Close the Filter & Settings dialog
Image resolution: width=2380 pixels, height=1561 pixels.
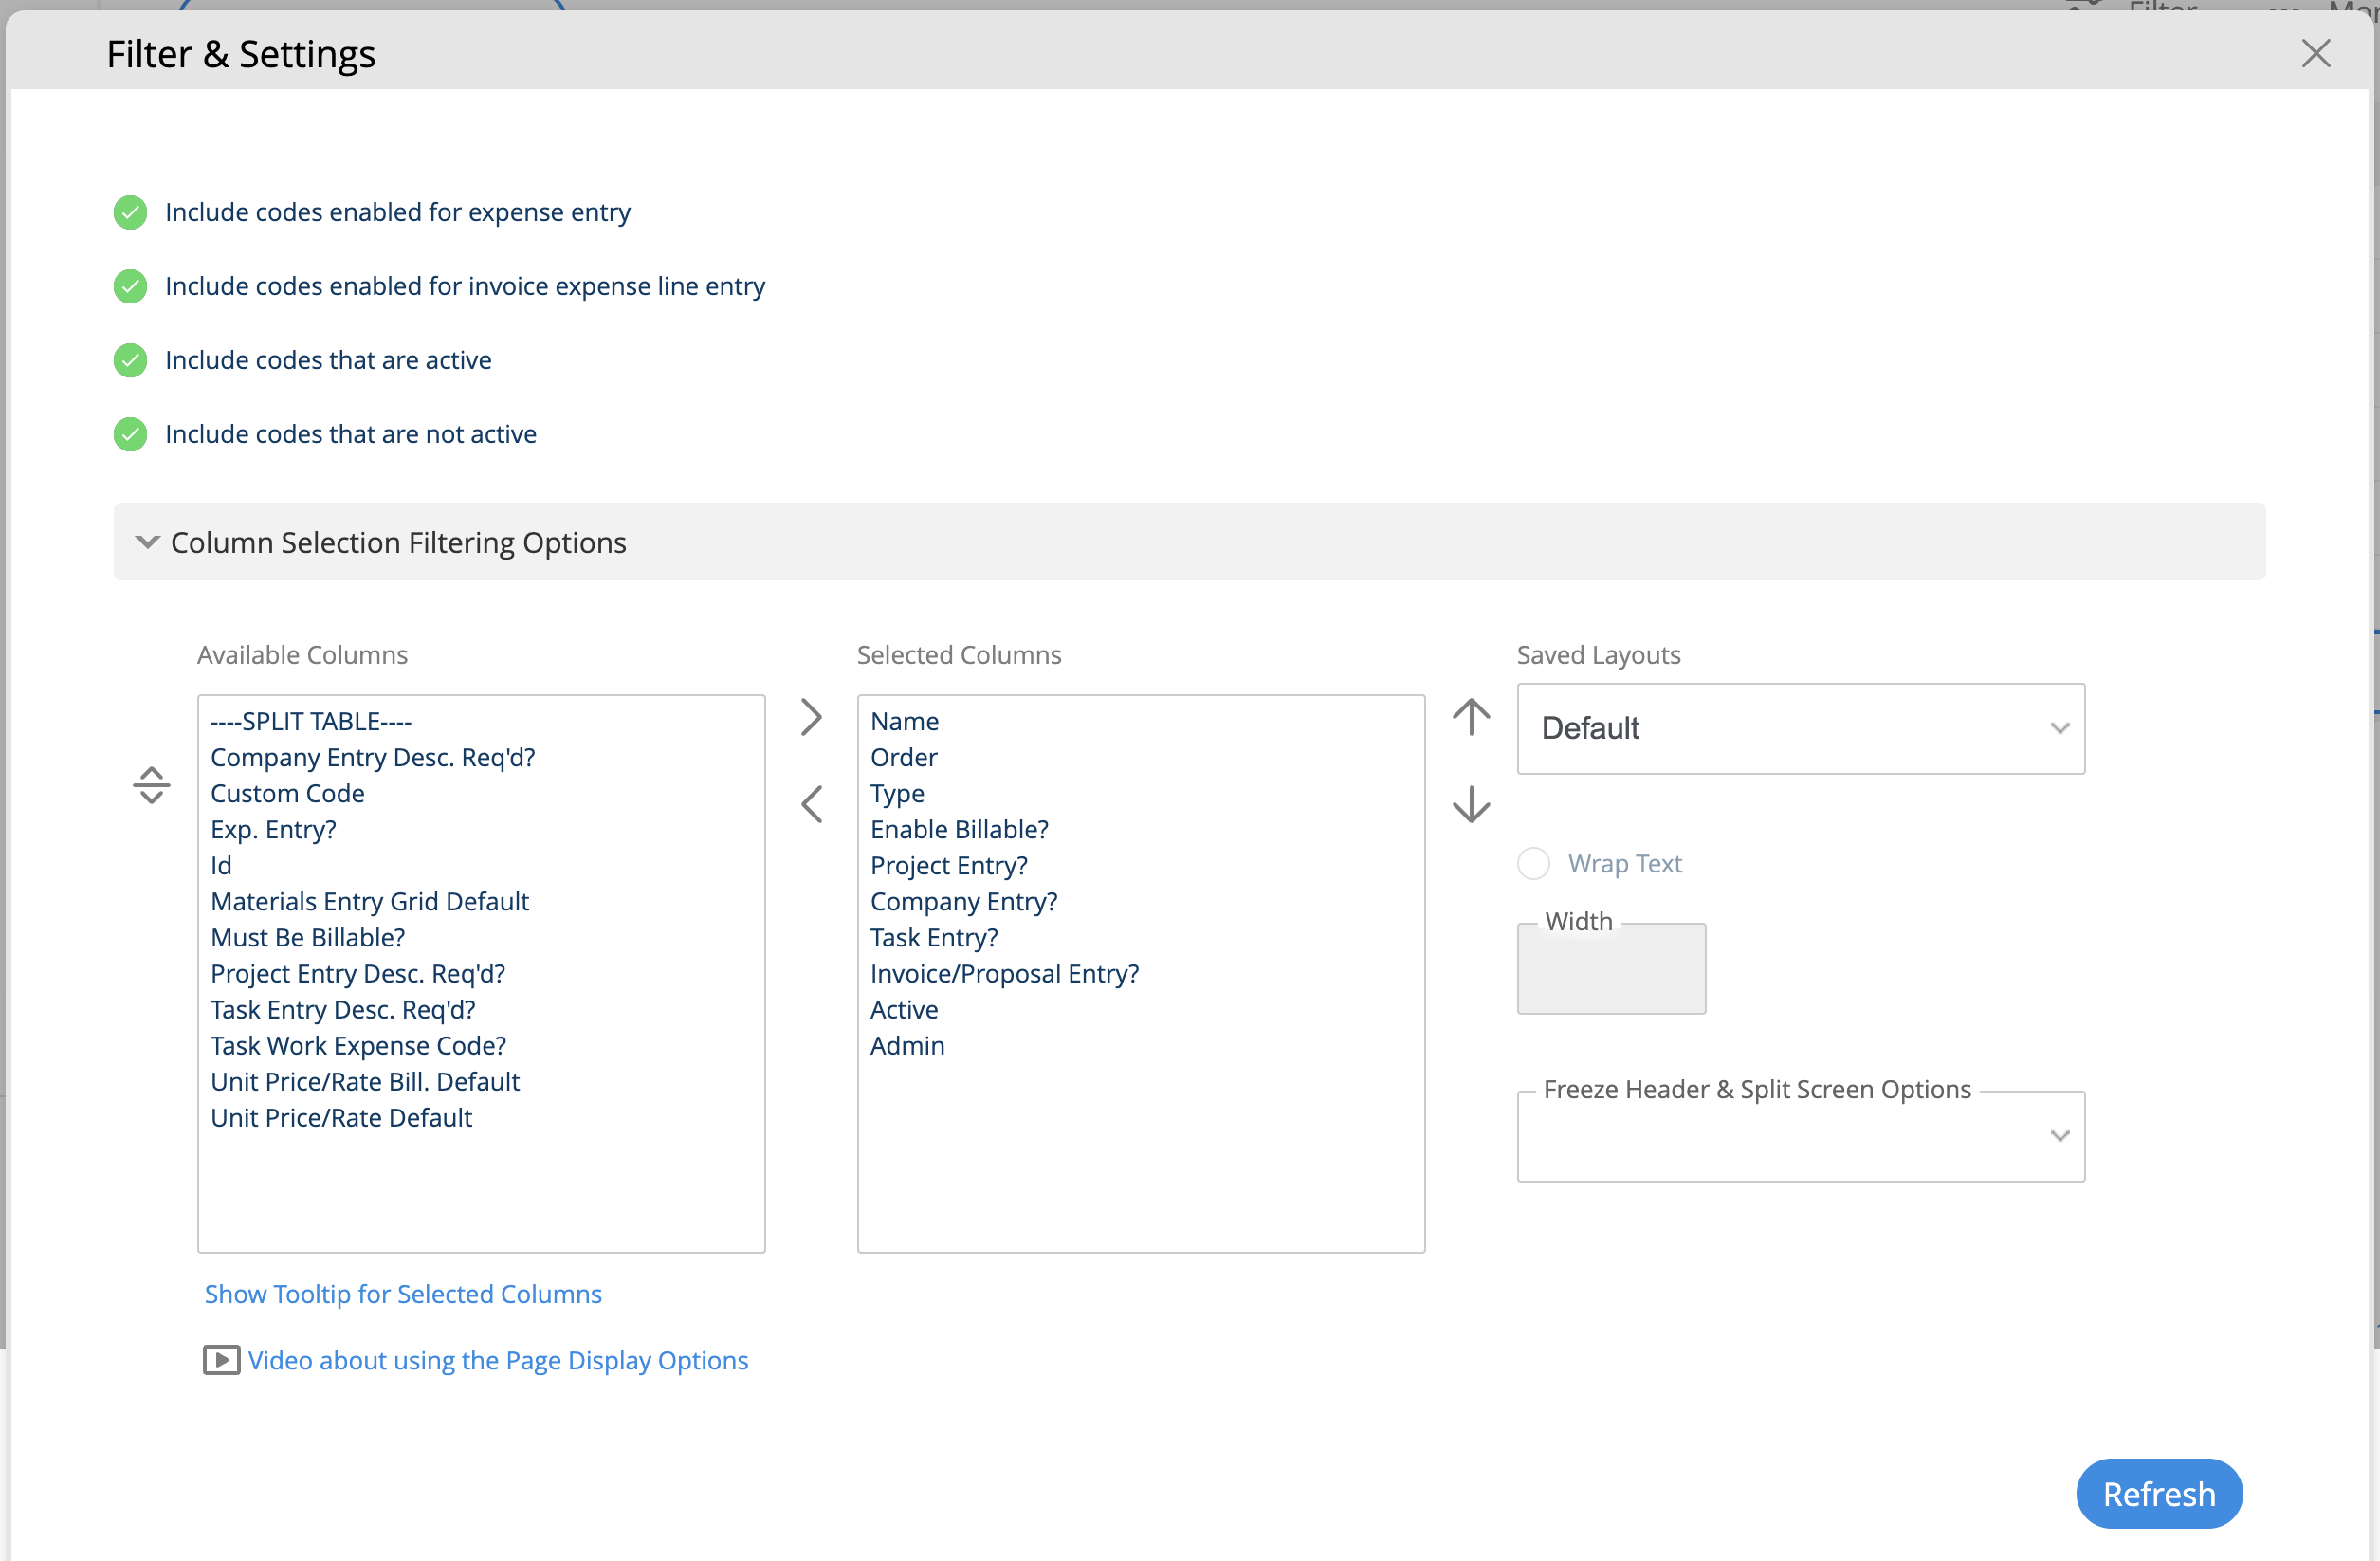[x=2315, y=54]
